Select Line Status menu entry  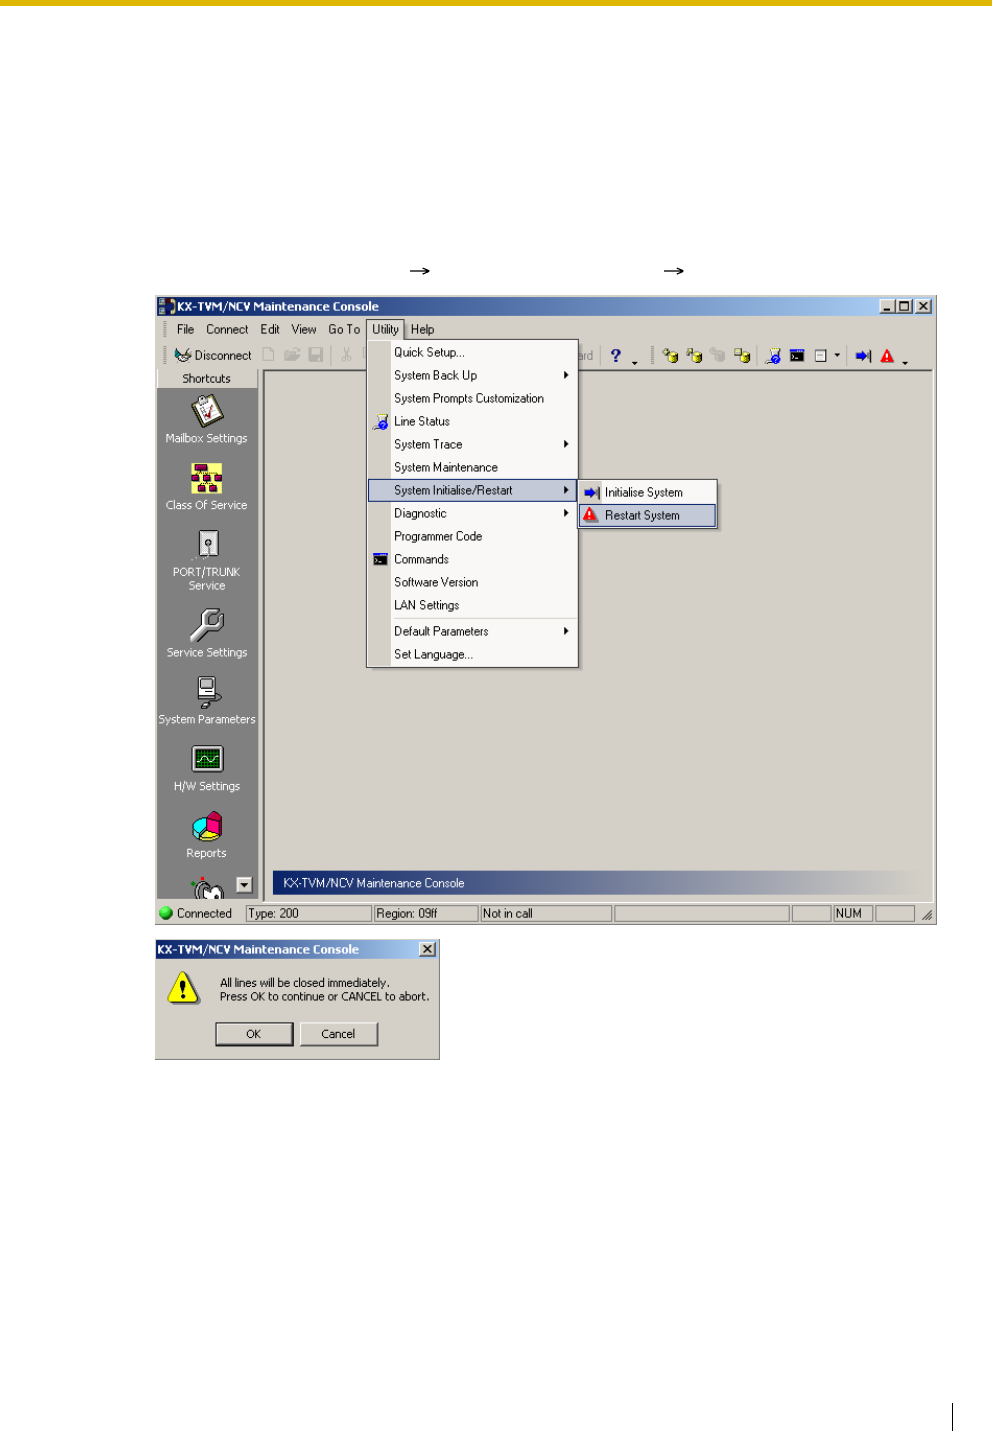pyautogui.click(x=472, y=421)
